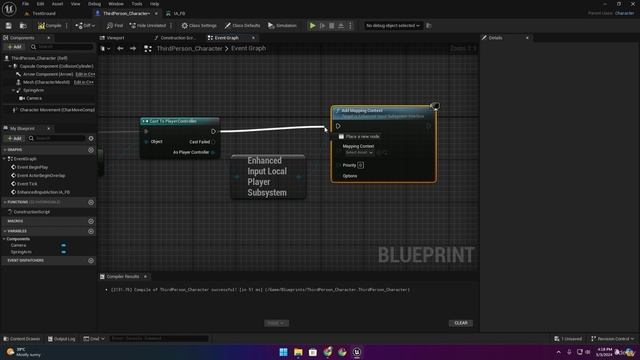
Task: Click Edit in C++ beside Arrow Component
Action: [x=85, y=74]
